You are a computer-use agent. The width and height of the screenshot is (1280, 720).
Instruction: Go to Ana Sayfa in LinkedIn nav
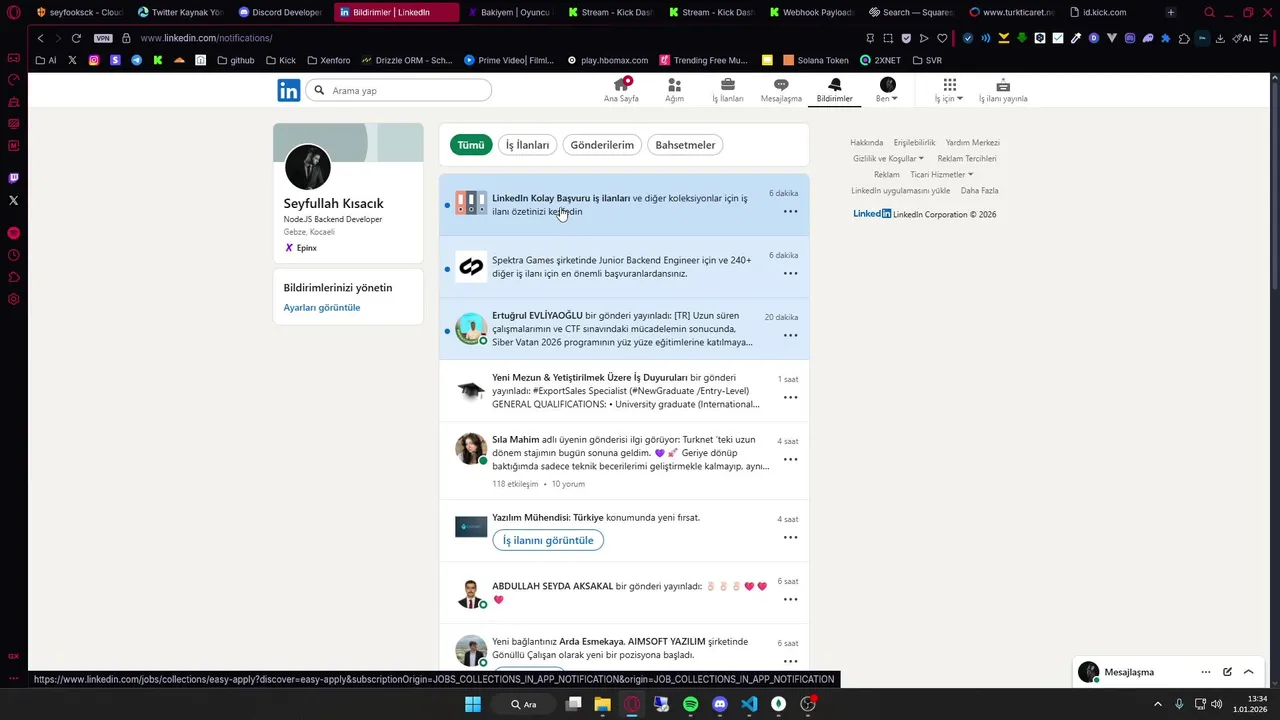(x=621, y=90)
